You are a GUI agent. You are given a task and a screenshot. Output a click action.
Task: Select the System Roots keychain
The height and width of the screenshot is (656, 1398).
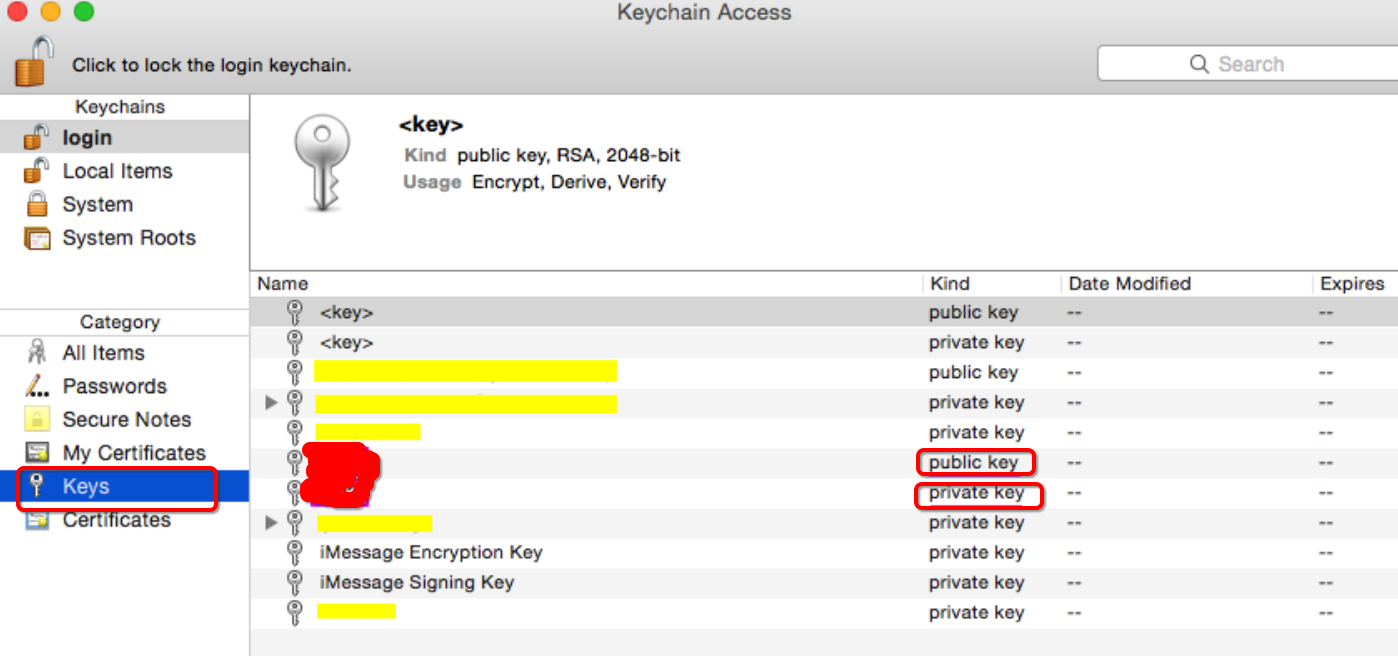[128, 238]
